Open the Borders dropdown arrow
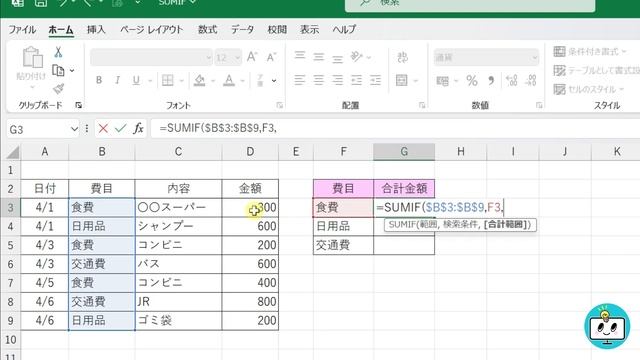 pos(182,81)
